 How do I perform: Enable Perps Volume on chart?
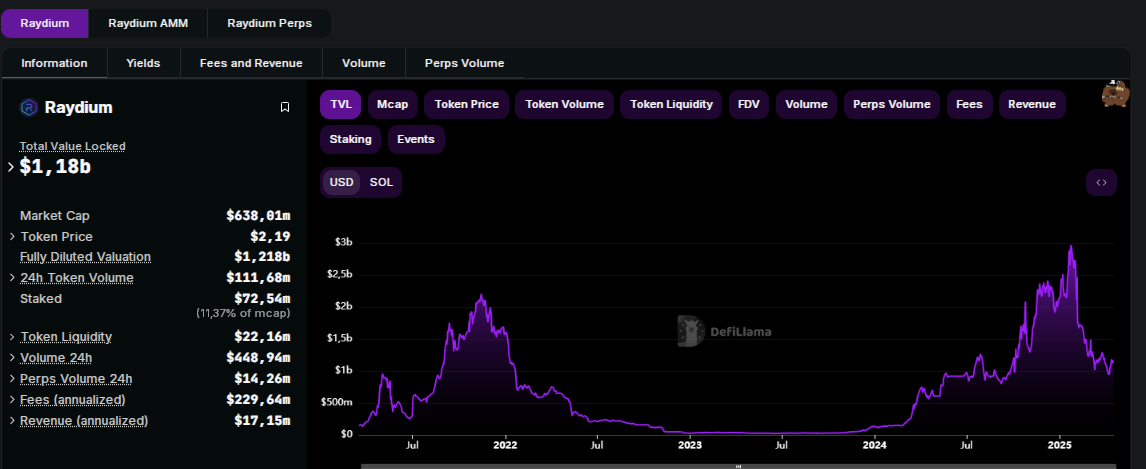(x=892, y=104)
